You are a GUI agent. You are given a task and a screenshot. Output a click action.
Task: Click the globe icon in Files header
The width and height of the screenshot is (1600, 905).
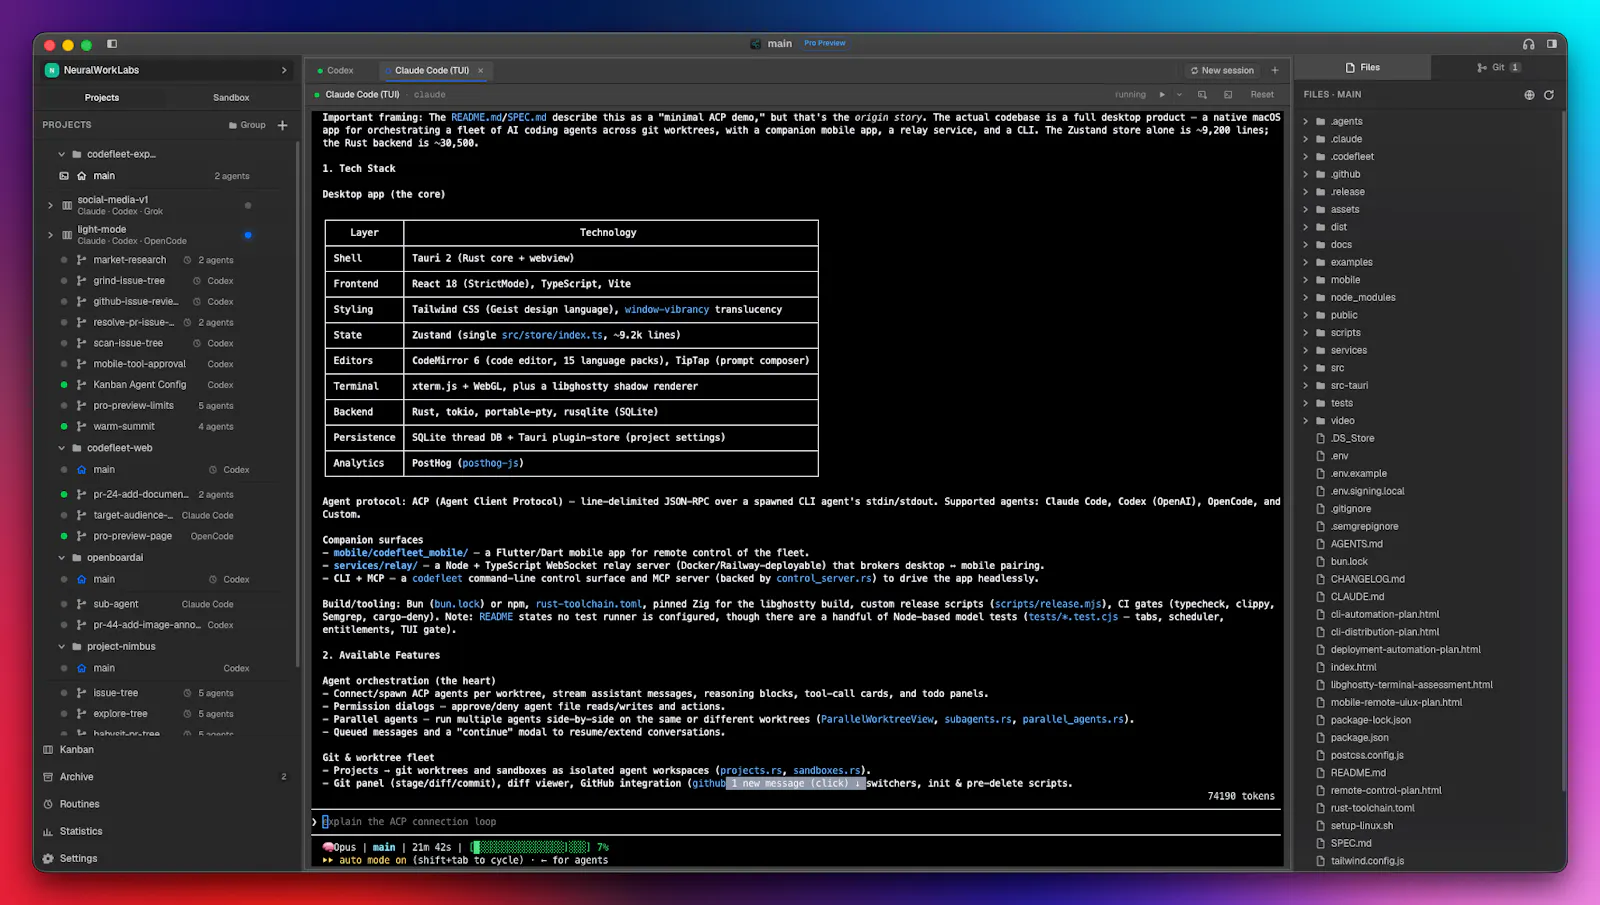1529,95
